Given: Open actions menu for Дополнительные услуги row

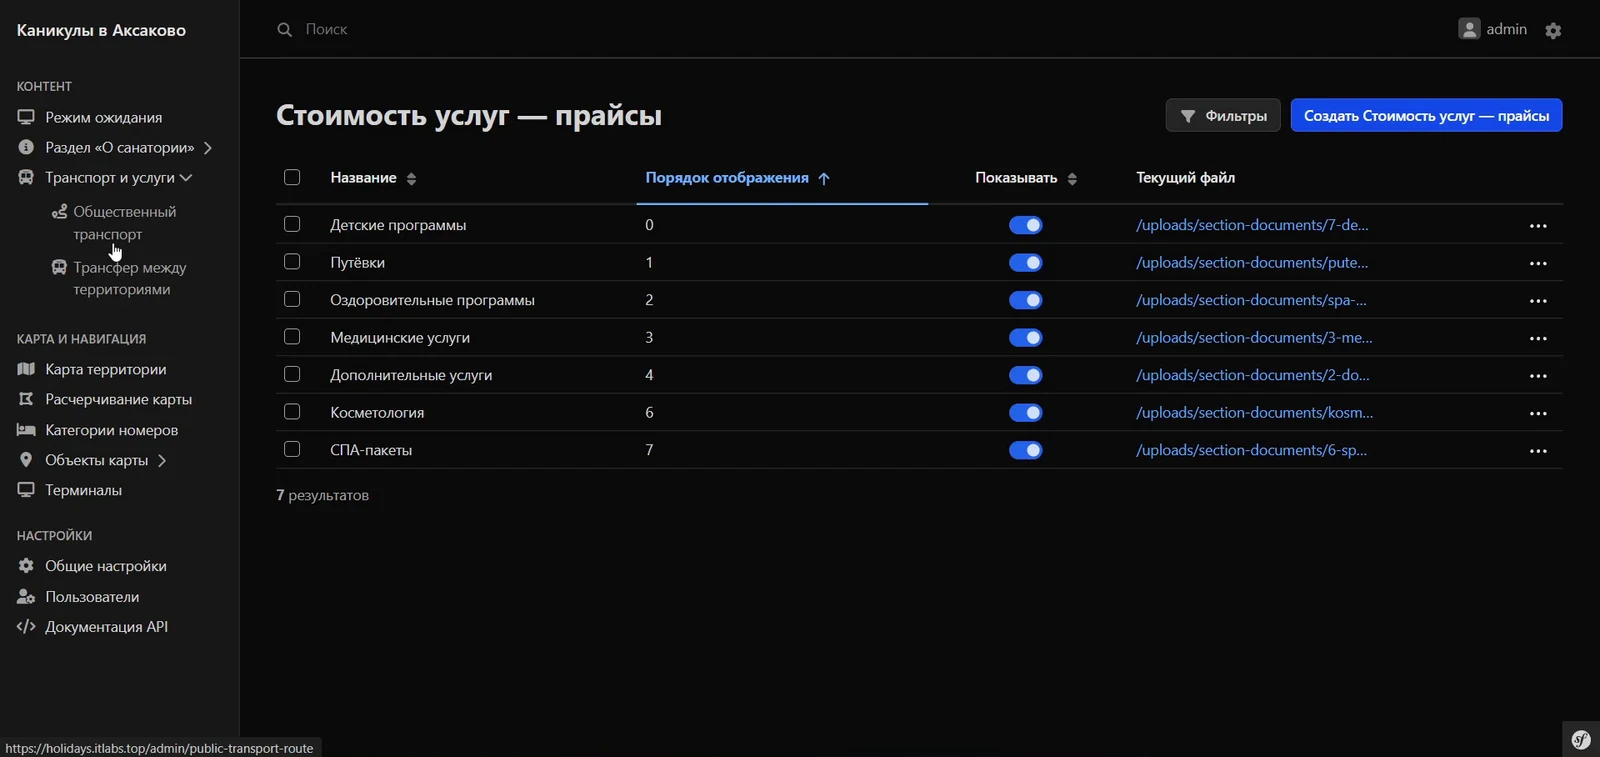Looking at the screenshot, I should click(x=1538, y=376).
